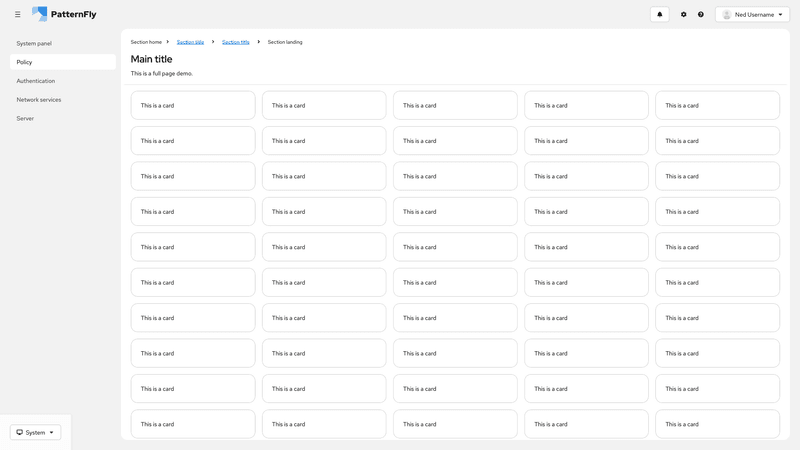Open the Server navigation item
This screenshot has height=450, width=800.
25,118
